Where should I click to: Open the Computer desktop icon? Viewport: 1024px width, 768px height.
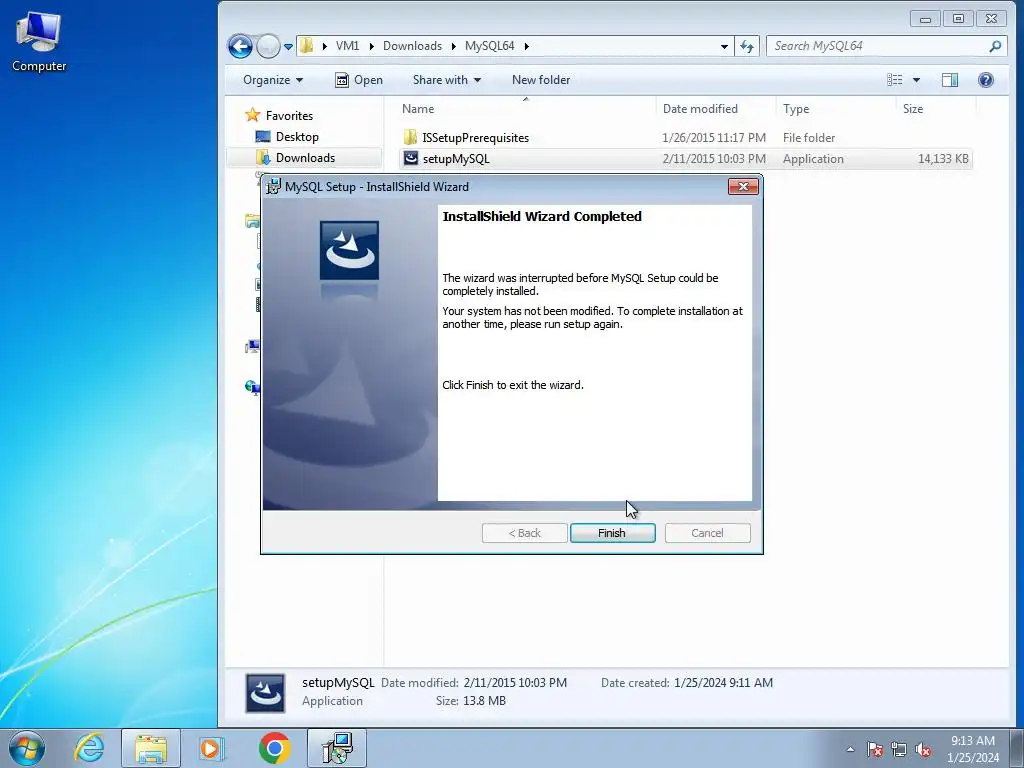click(39, 41)
